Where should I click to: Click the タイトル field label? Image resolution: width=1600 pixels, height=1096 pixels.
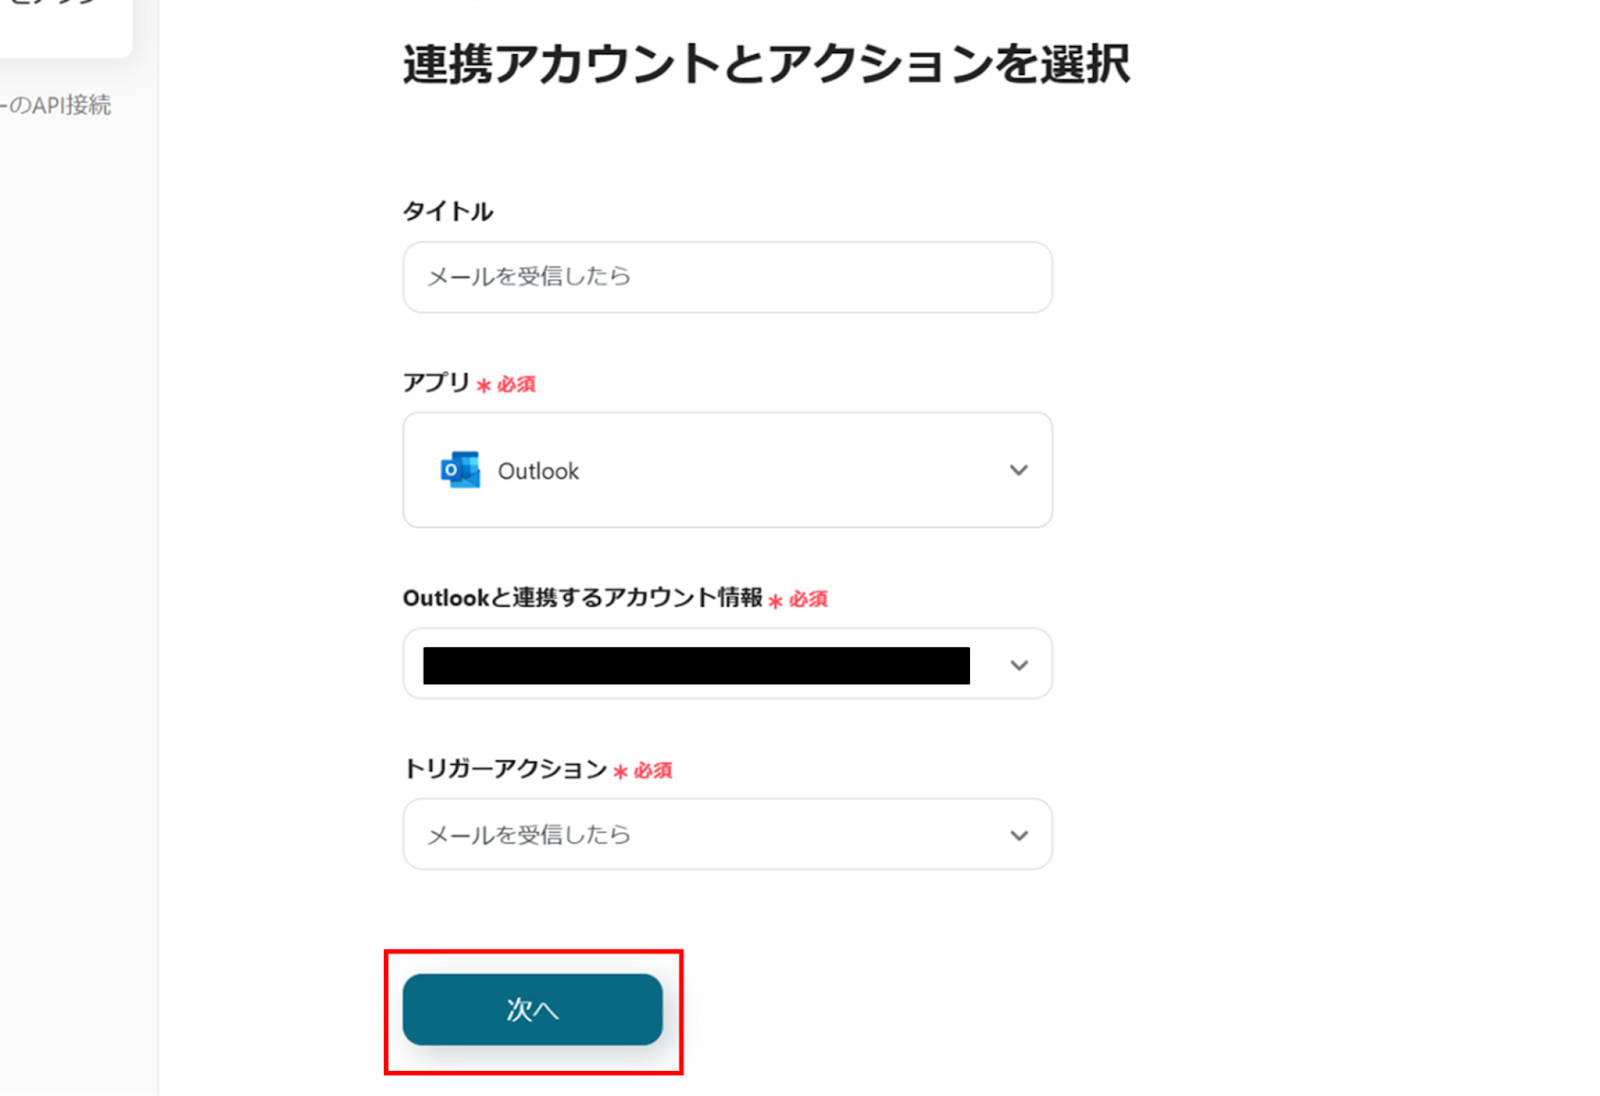tap(447, 211)
